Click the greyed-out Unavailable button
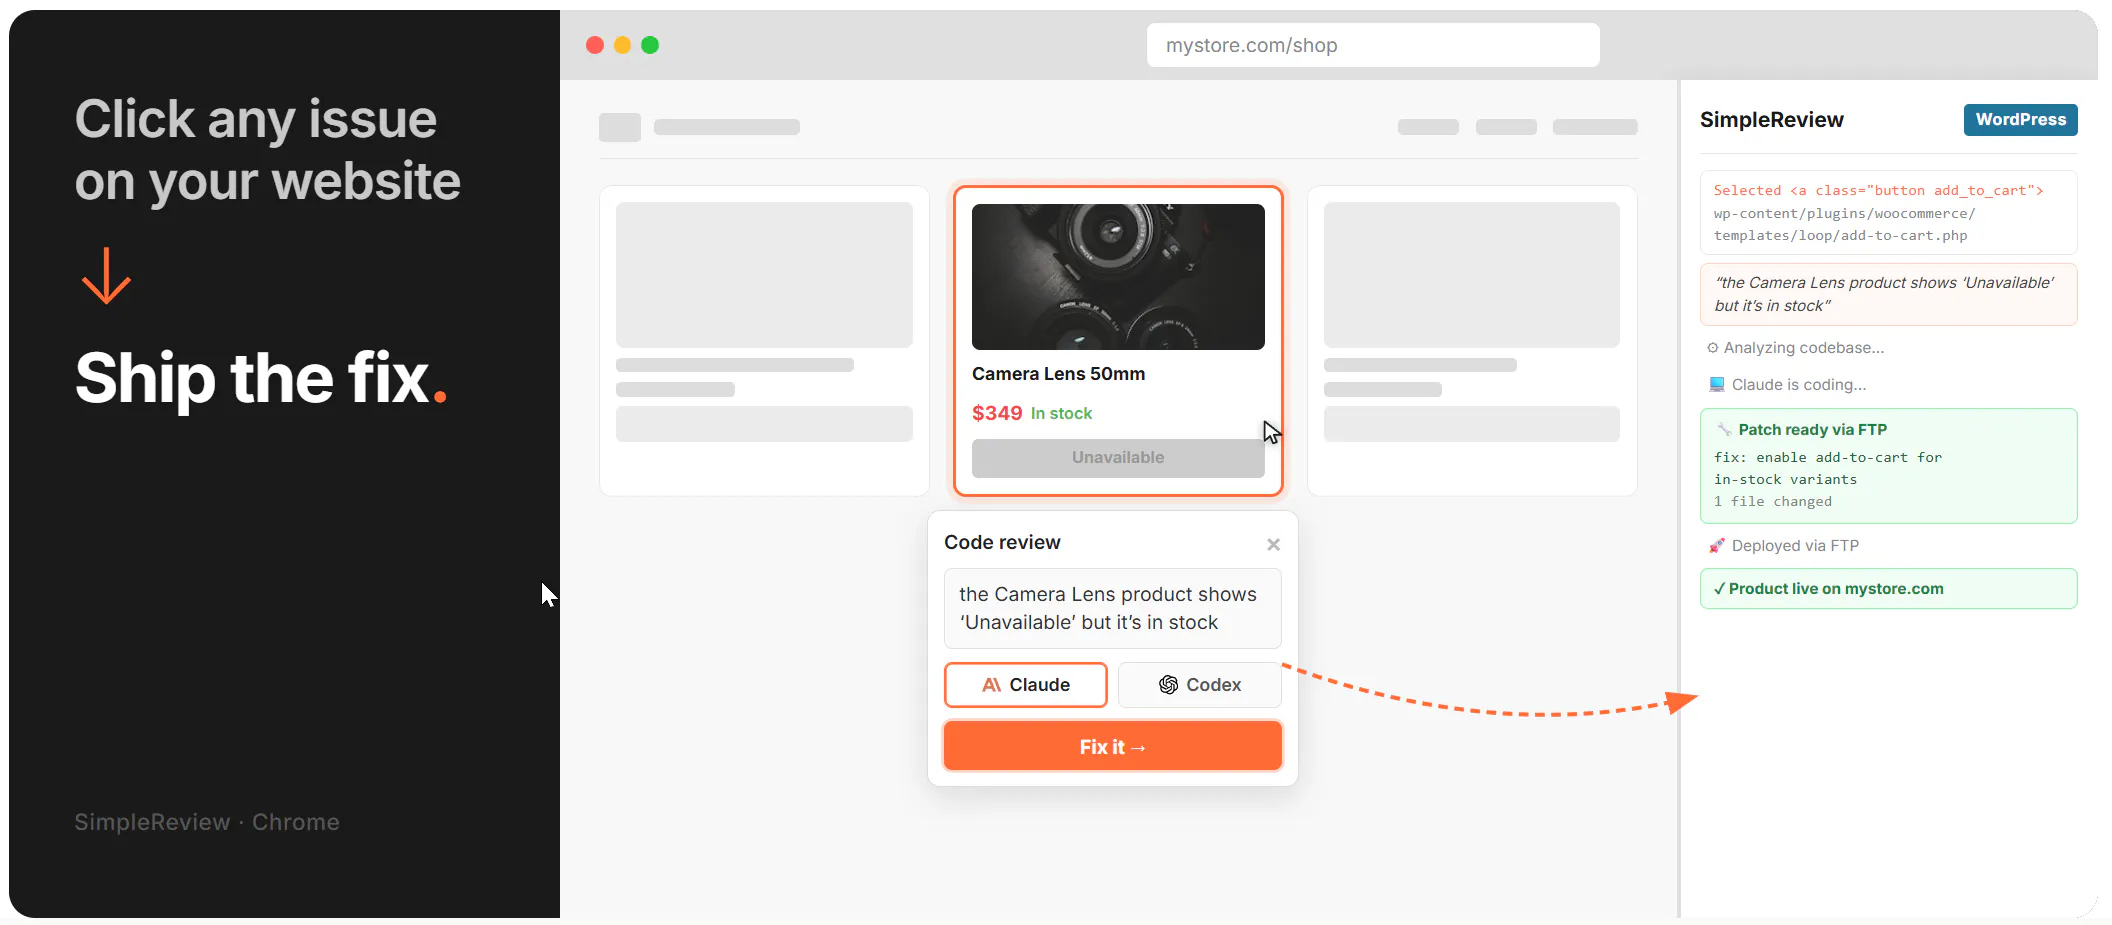 (1118, 458)
